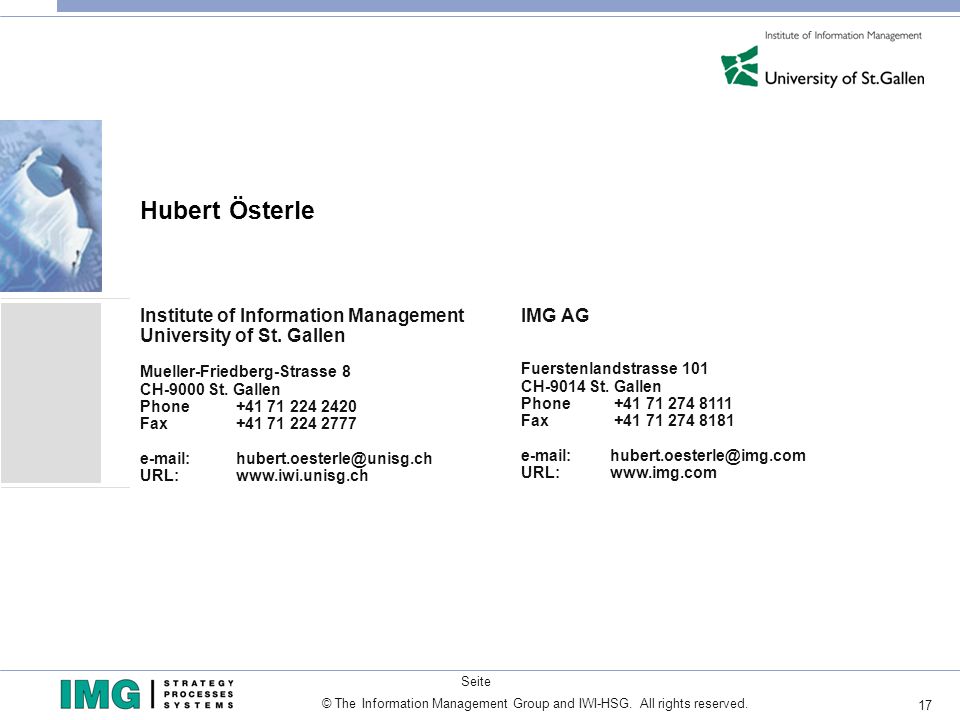Select 'CH-9000 St. Gallen' text

pyautogui.click(x=210, y=389)
